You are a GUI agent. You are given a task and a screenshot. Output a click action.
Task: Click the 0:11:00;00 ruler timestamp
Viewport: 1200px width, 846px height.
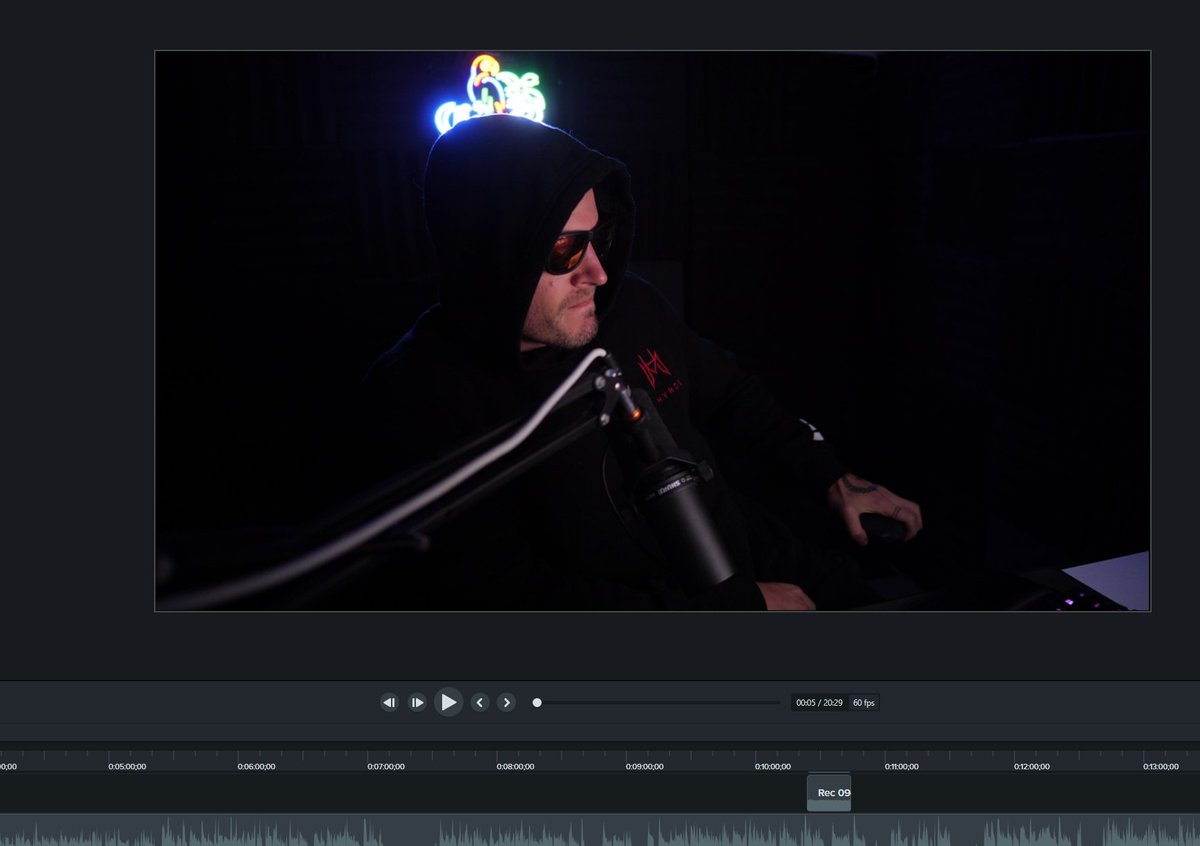(x=902, y=765)
